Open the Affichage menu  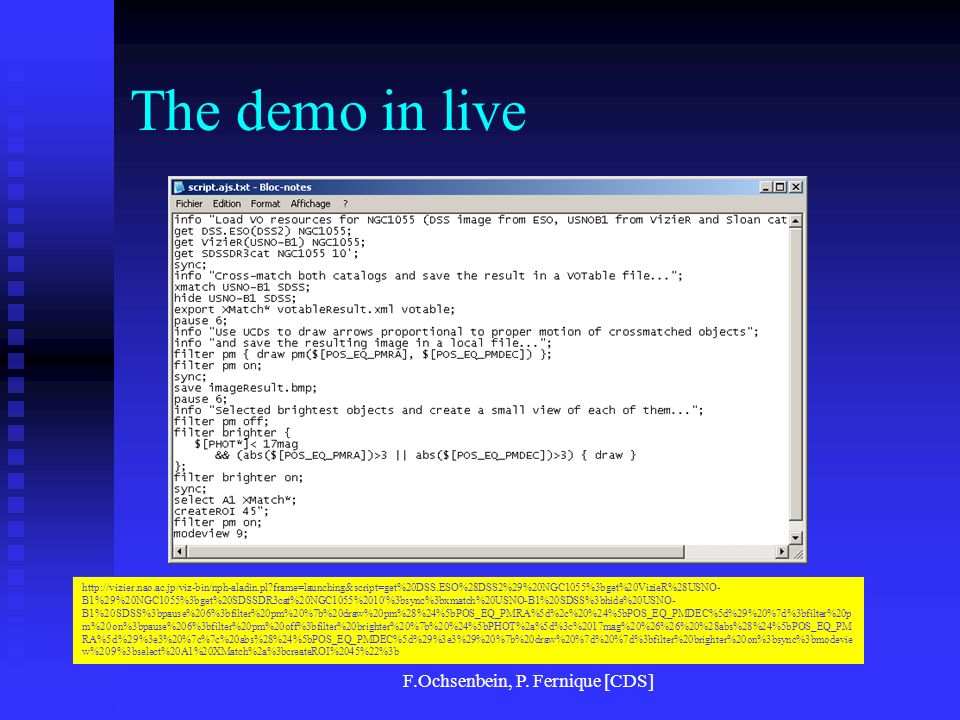(x=310, y=204)
